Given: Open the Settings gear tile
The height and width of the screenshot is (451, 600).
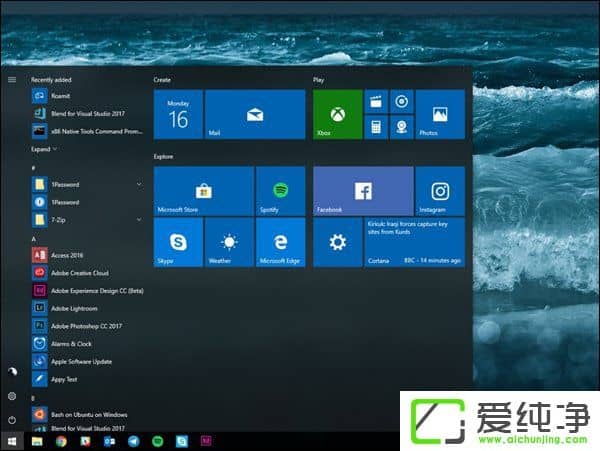Looking at the screenshot, I should point(338,242).
